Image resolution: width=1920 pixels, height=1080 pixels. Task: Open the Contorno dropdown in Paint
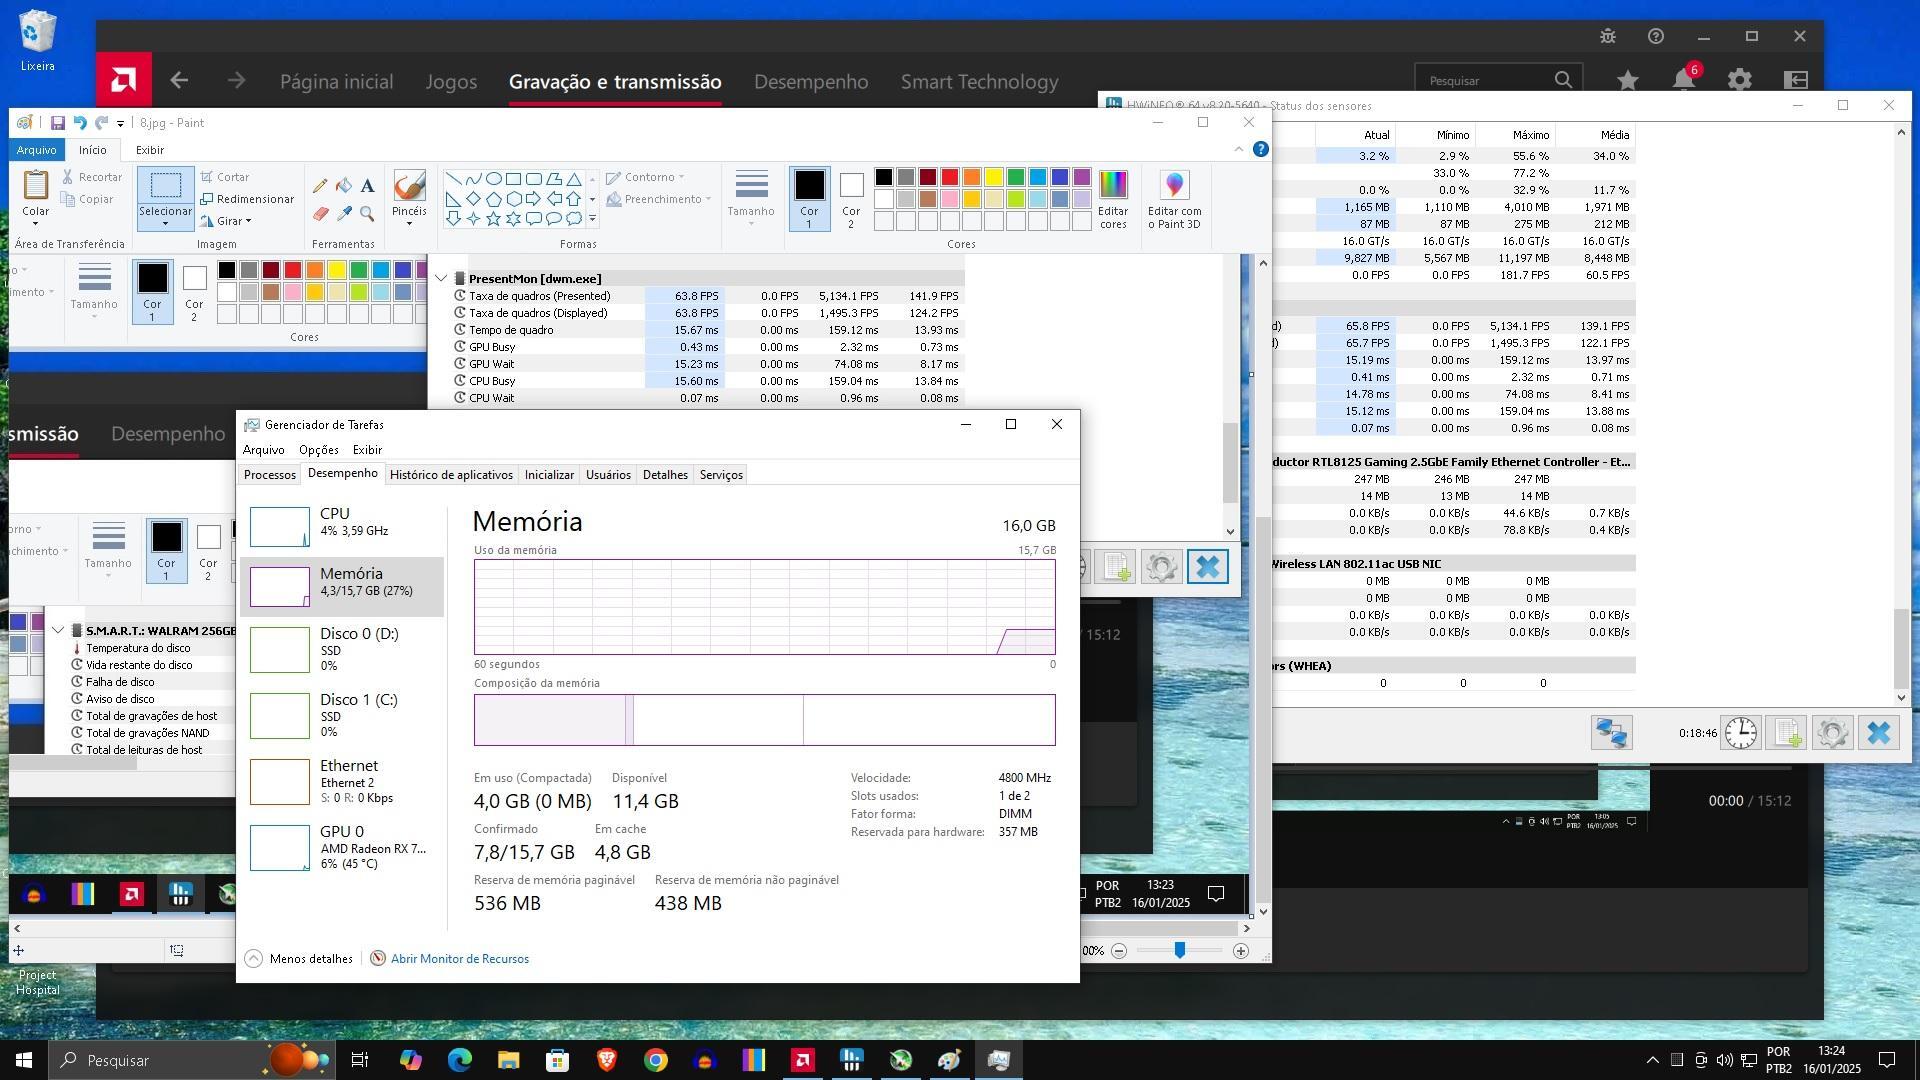tap(646, 177)
